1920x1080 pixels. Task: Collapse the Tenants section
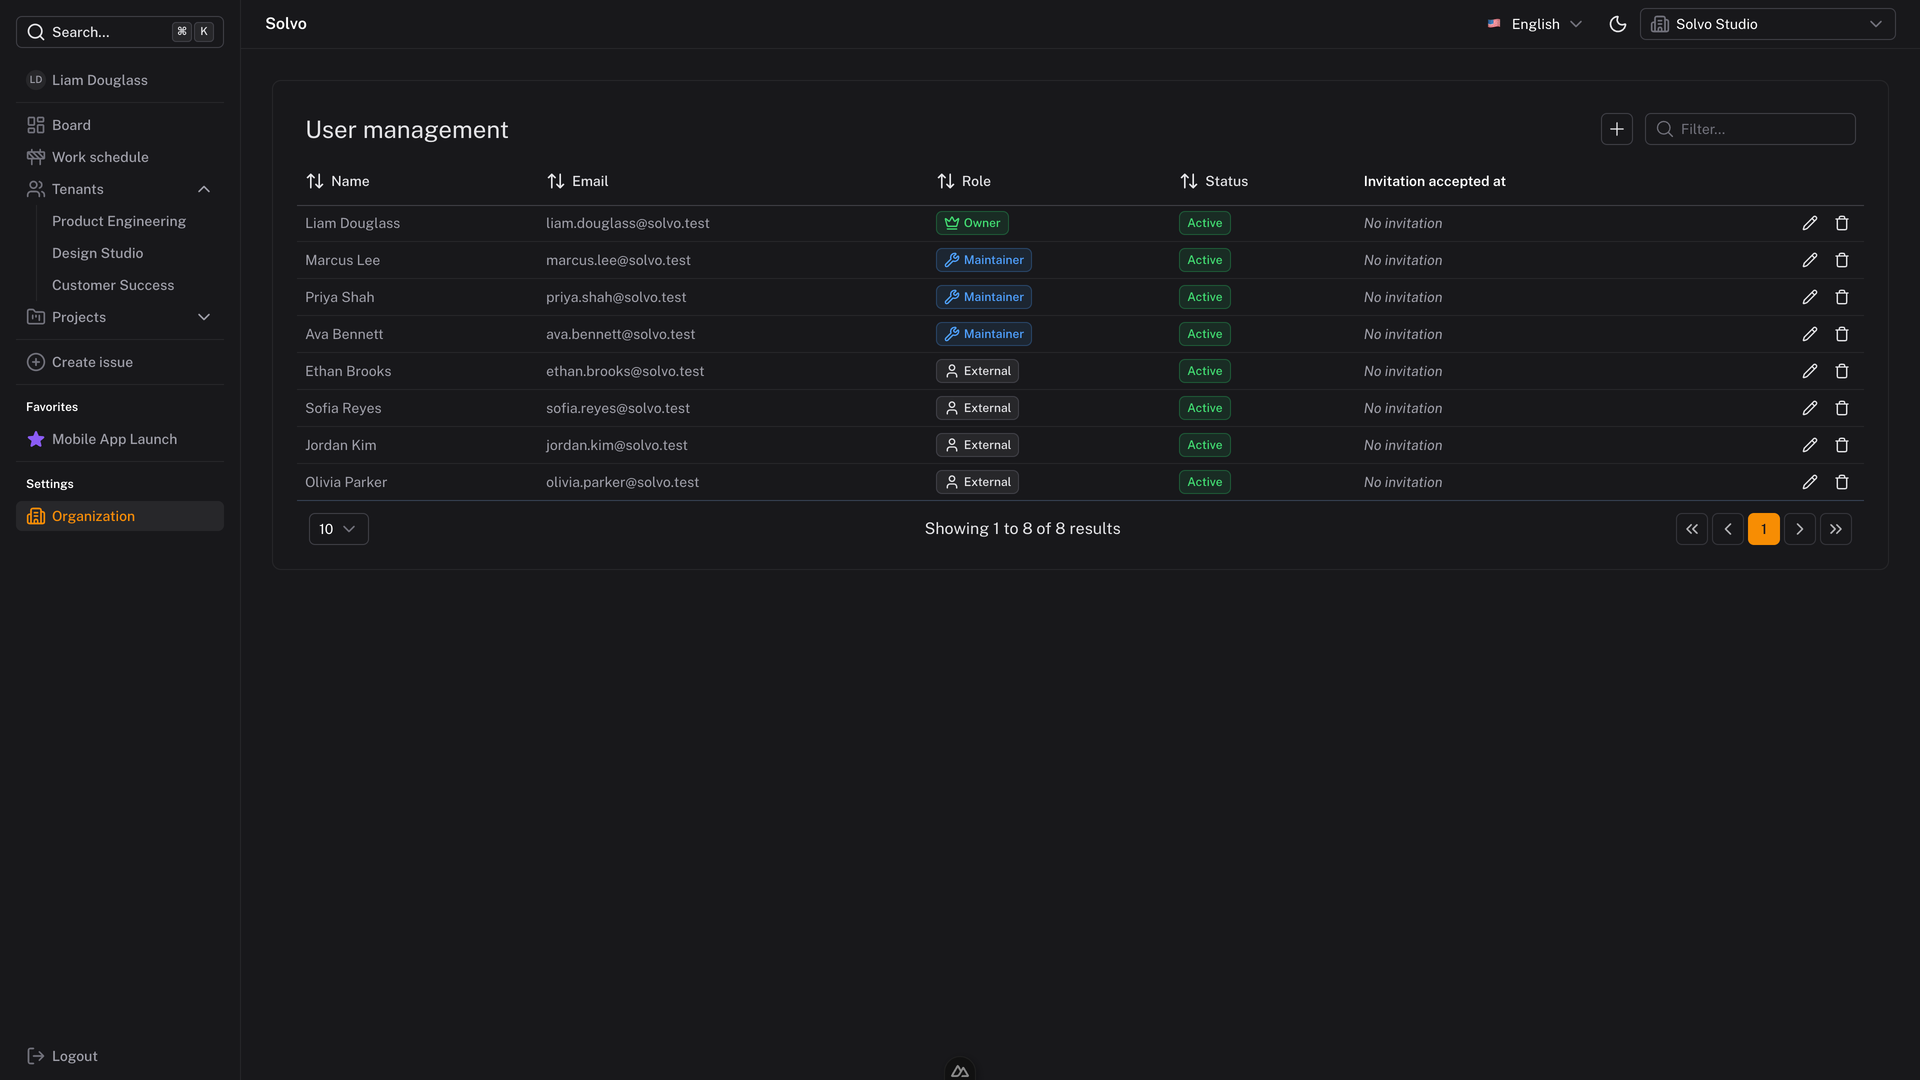[x=204, y=189]
